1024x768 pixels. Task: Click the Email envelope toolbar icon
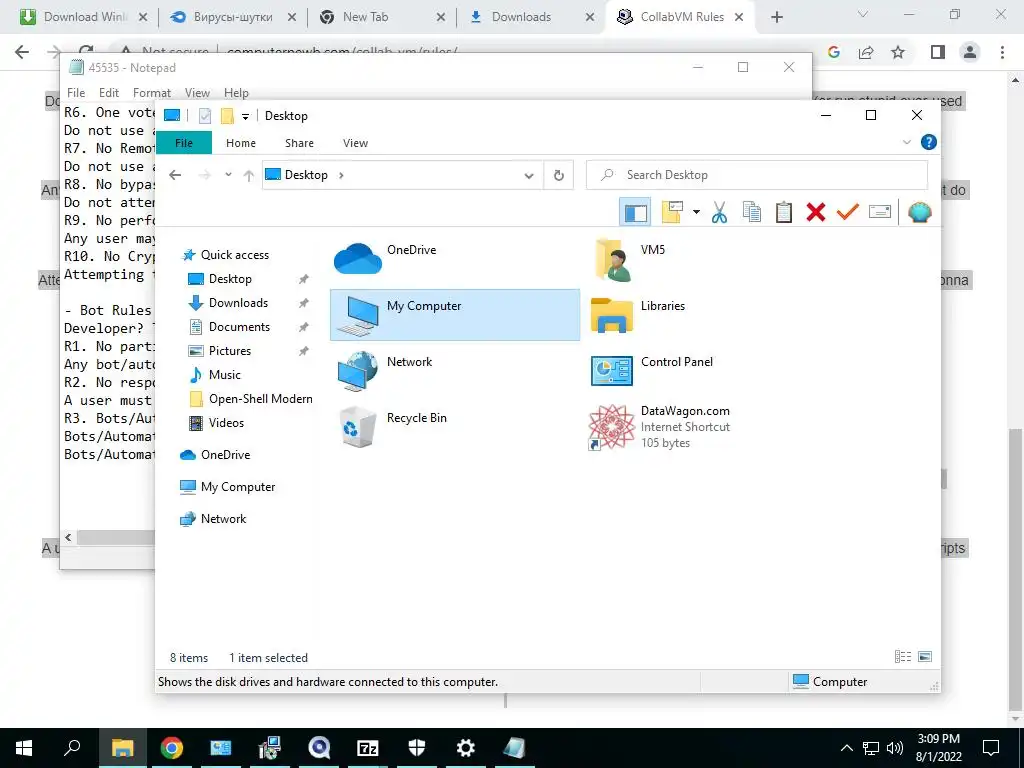(880, 212)
